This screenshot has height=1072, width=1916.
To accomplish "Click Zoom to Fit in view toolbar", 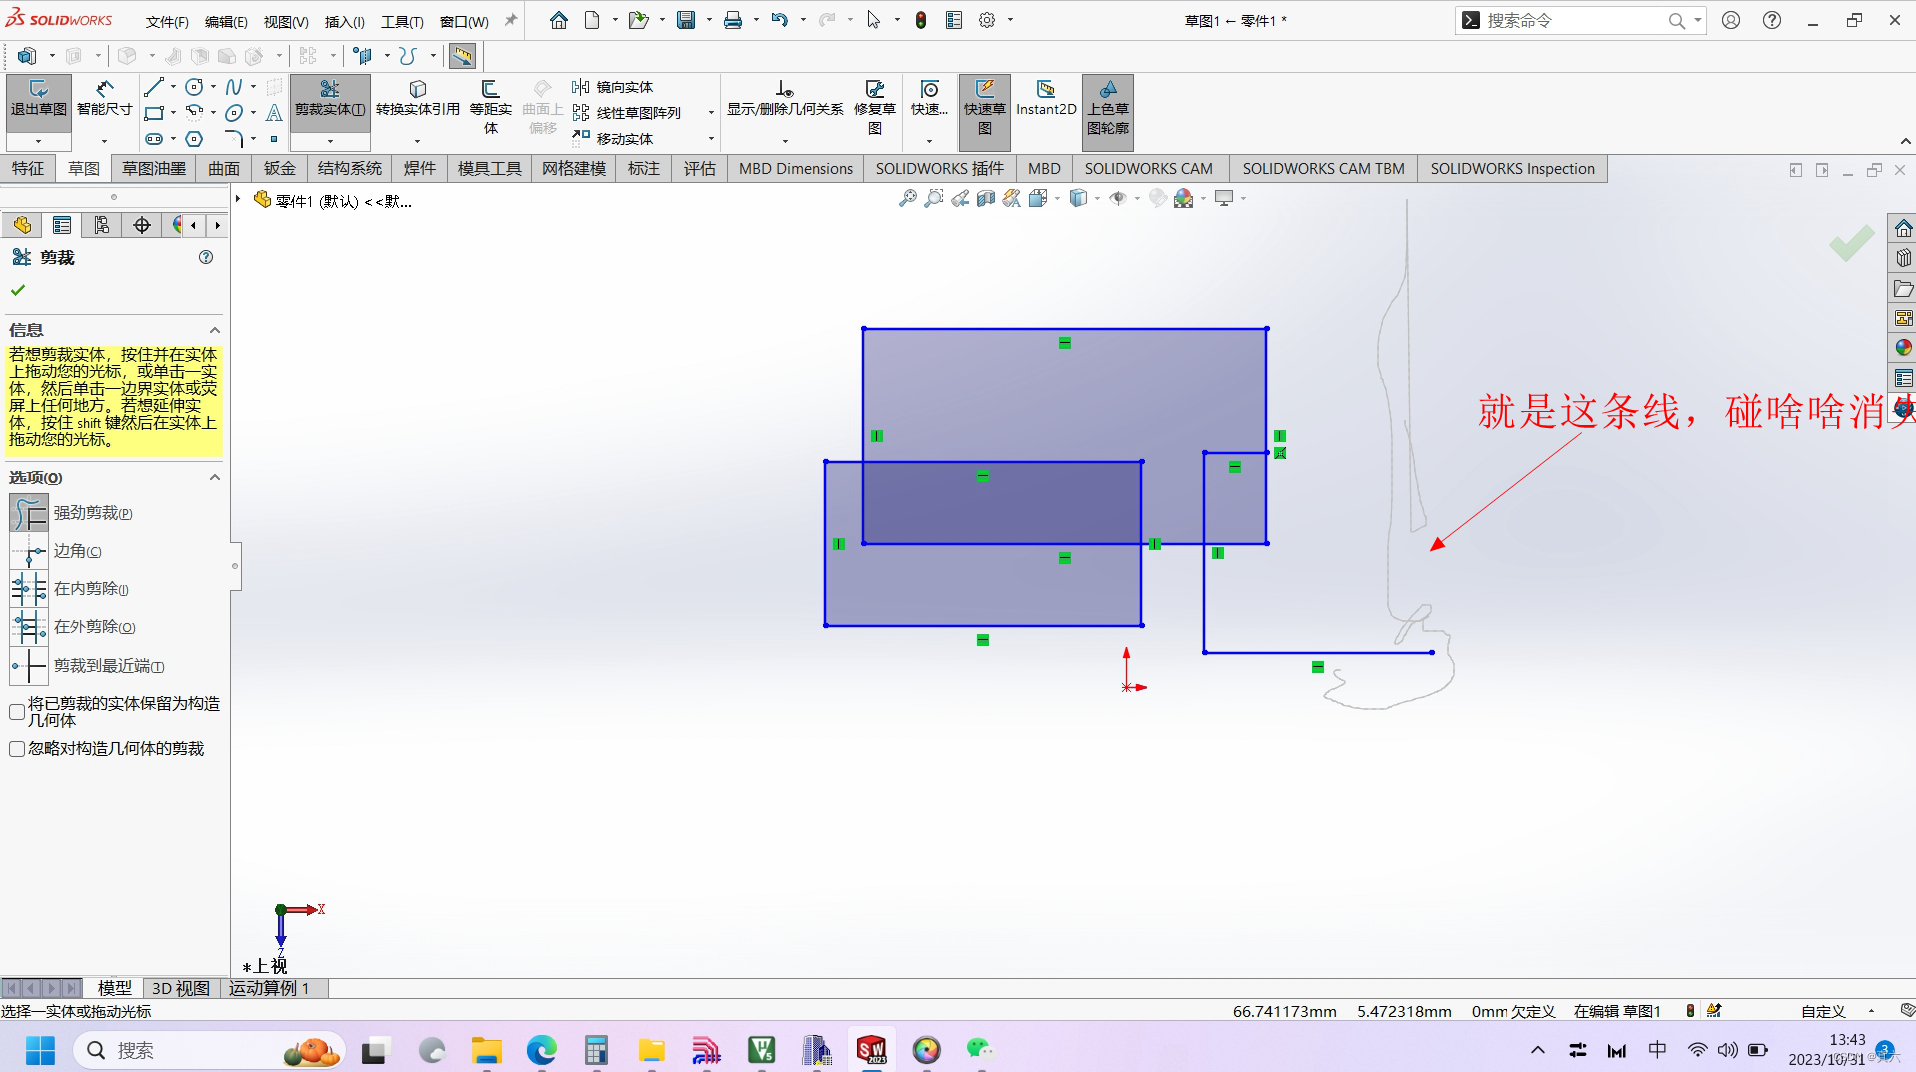I will (908, 198).
